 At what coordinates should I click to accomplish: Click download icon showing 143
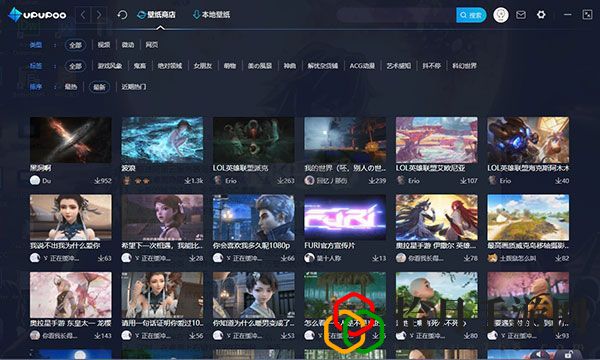click(x=97, y=336)
